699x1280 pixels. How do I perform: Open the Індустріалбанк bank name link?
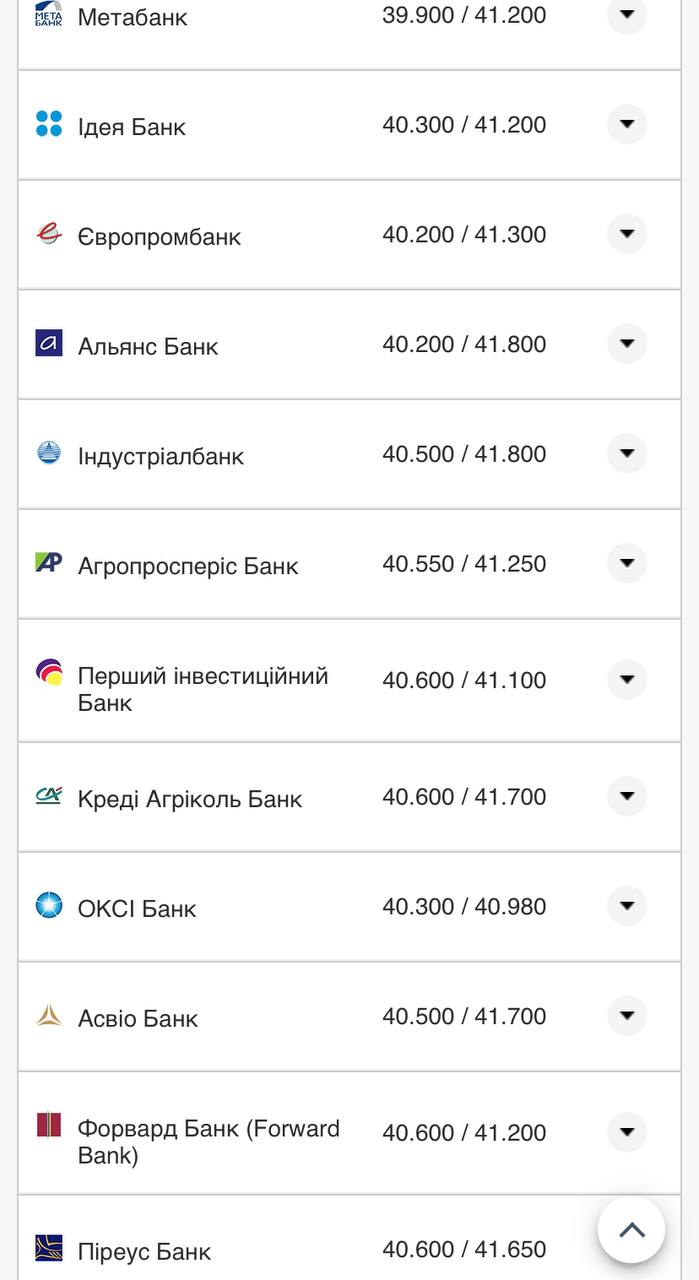pos(161,456)
